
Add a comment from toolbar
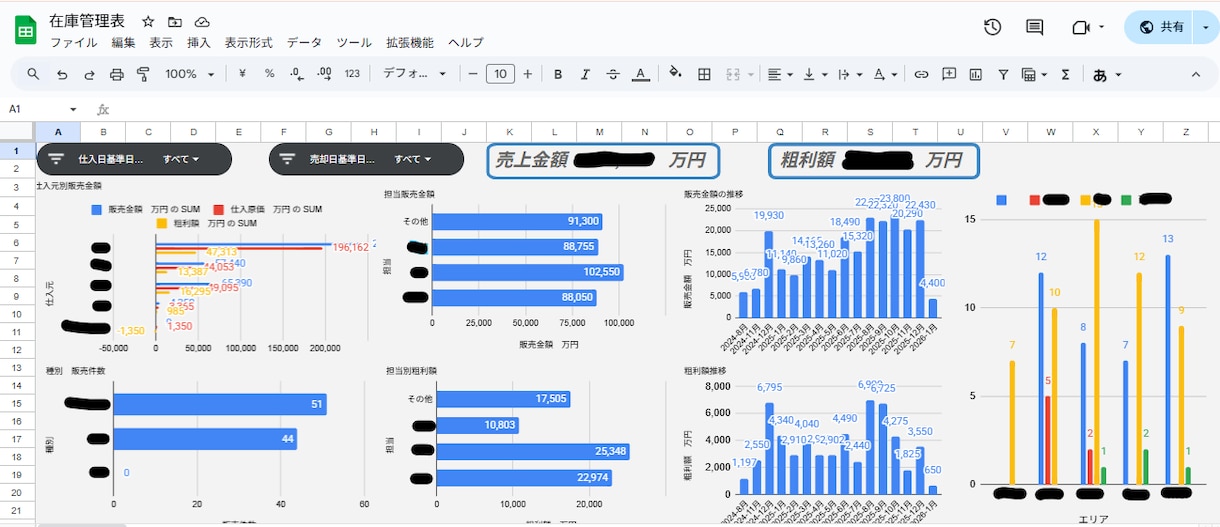[949, 74]
